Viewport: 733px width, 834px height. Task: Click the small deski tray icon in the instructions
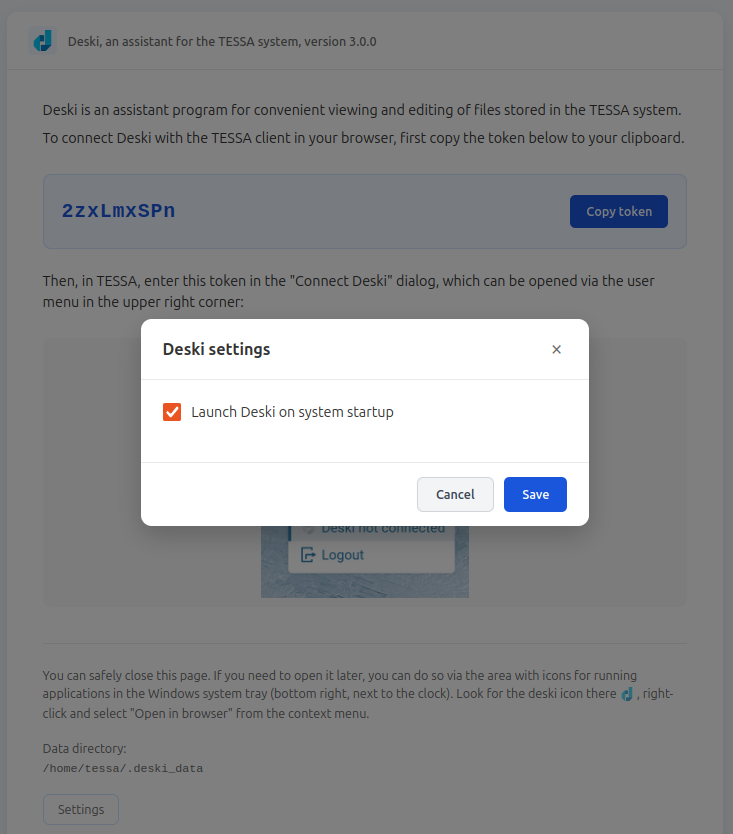628,694
